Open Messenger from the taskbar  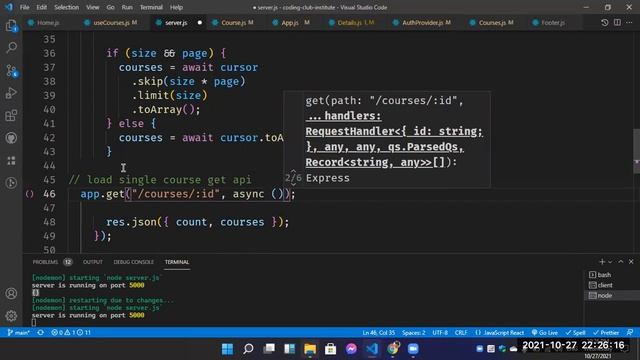[351, 349]
